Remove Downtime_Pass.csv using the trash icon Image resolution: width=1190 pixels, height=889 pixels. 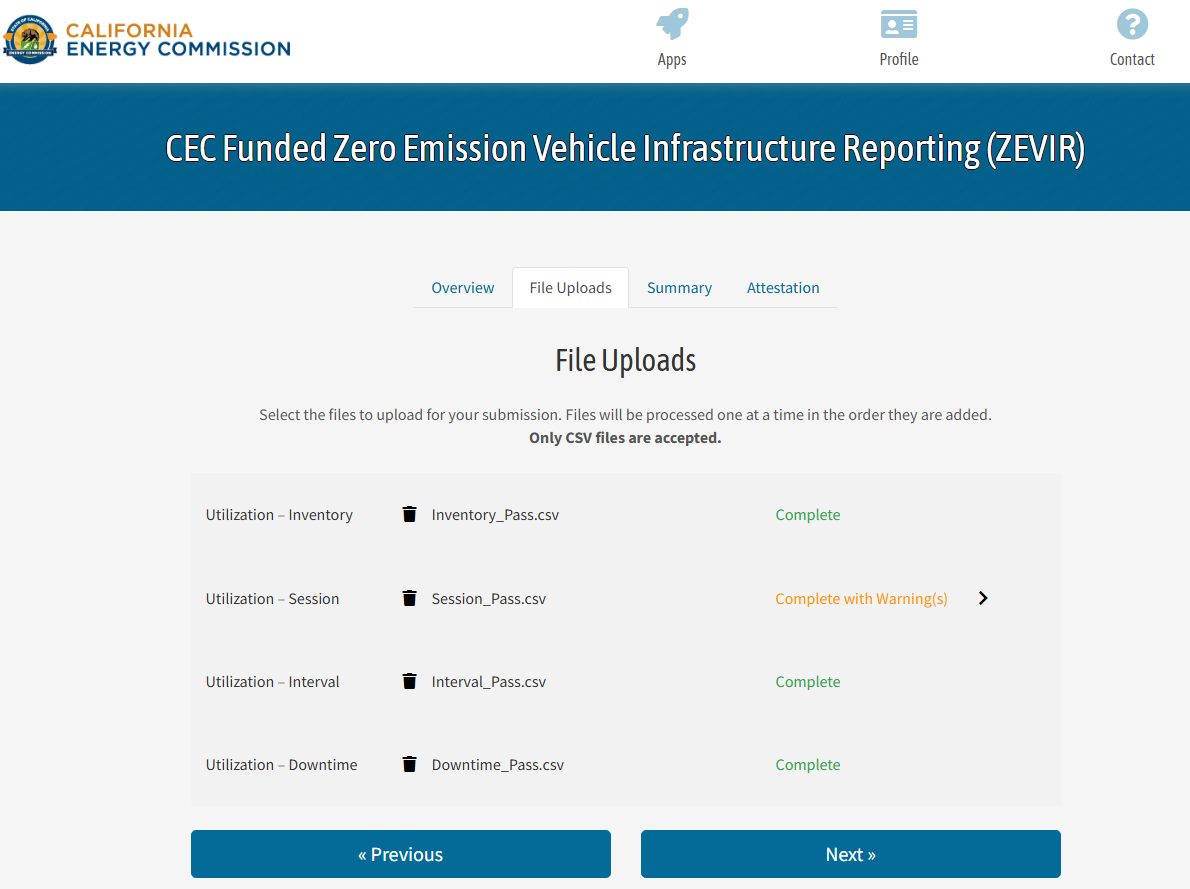409,764
